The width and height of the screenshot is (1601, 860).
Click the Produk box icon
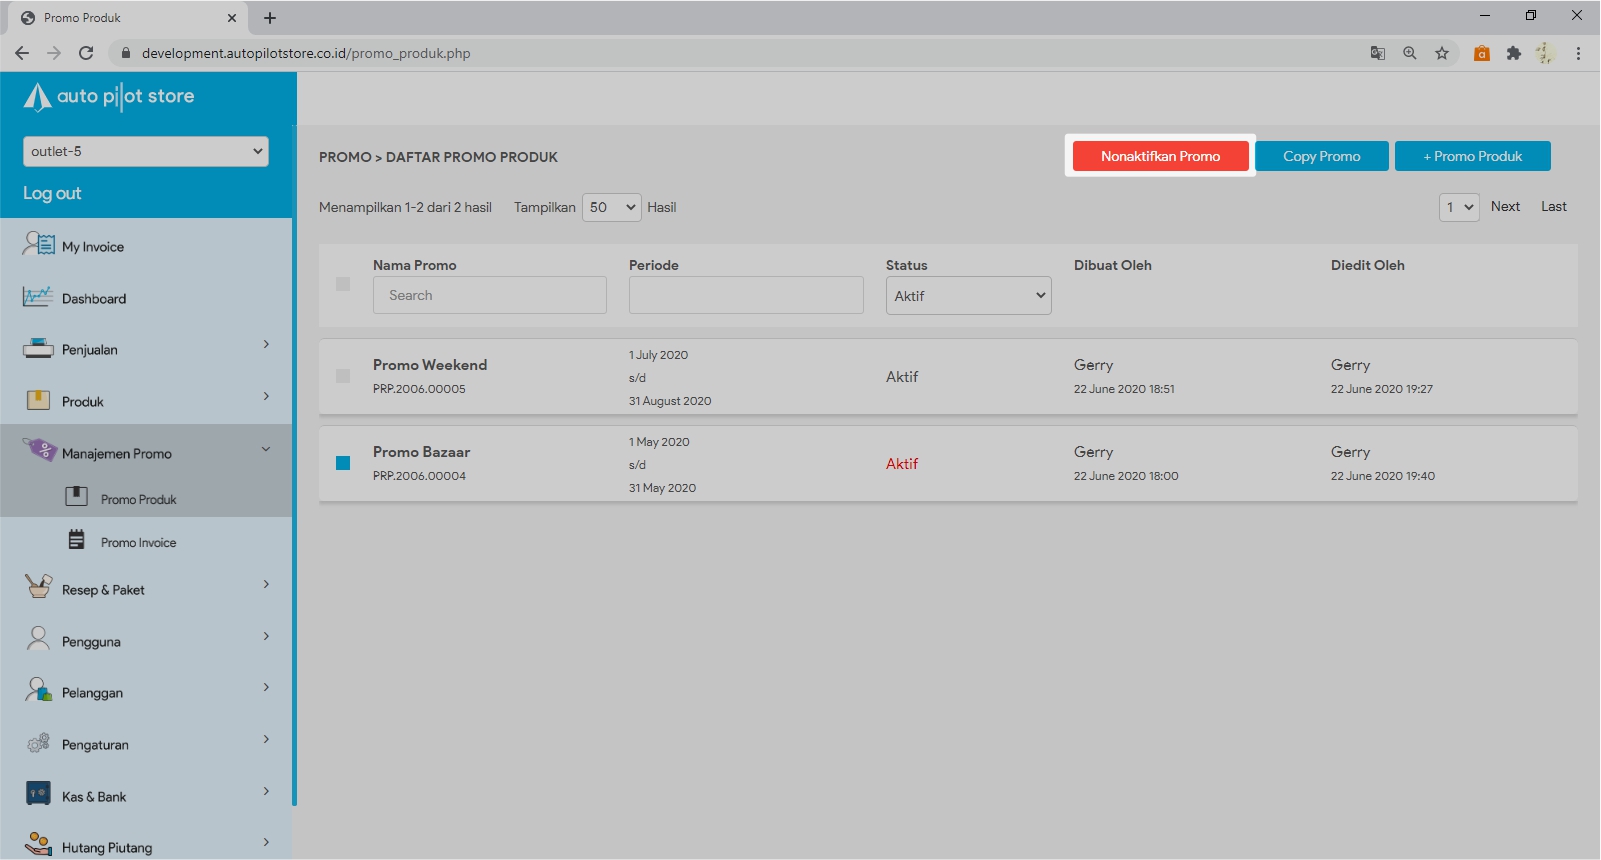[38, 401]
